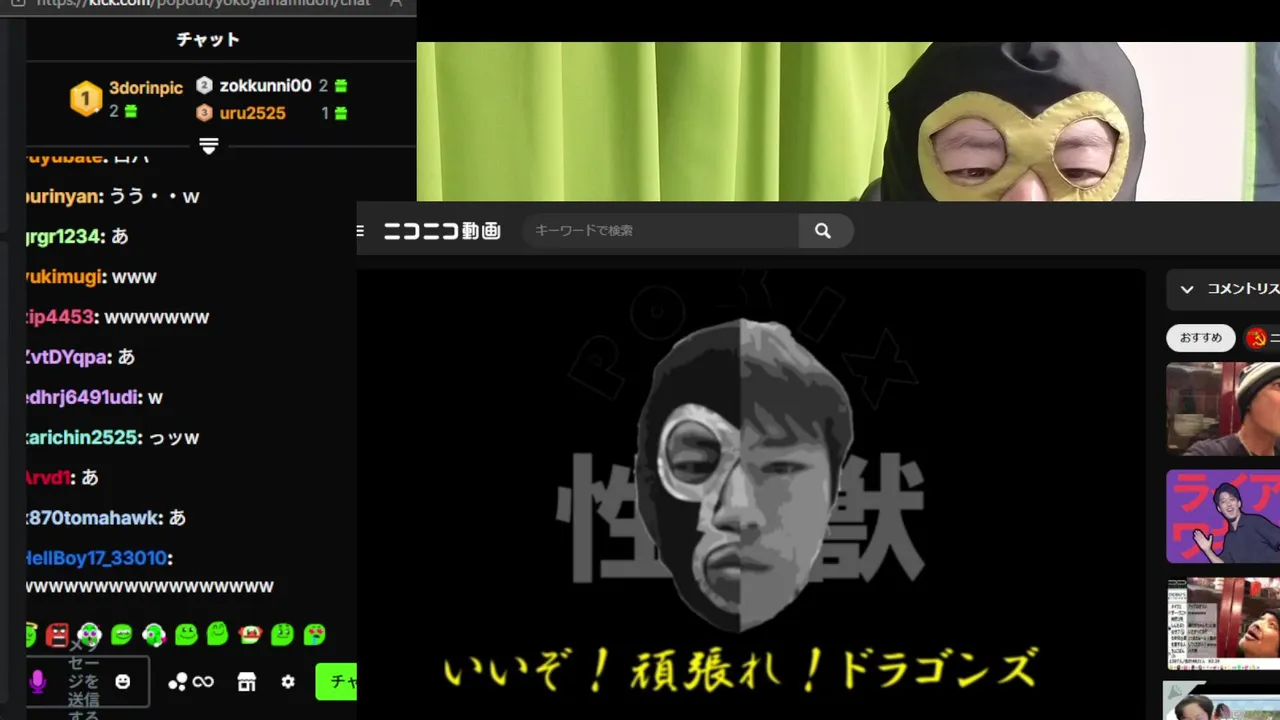Open zokkunni00 leaderboard username
The width and height of the screenshot is (1280, 720).
(265, 86)
